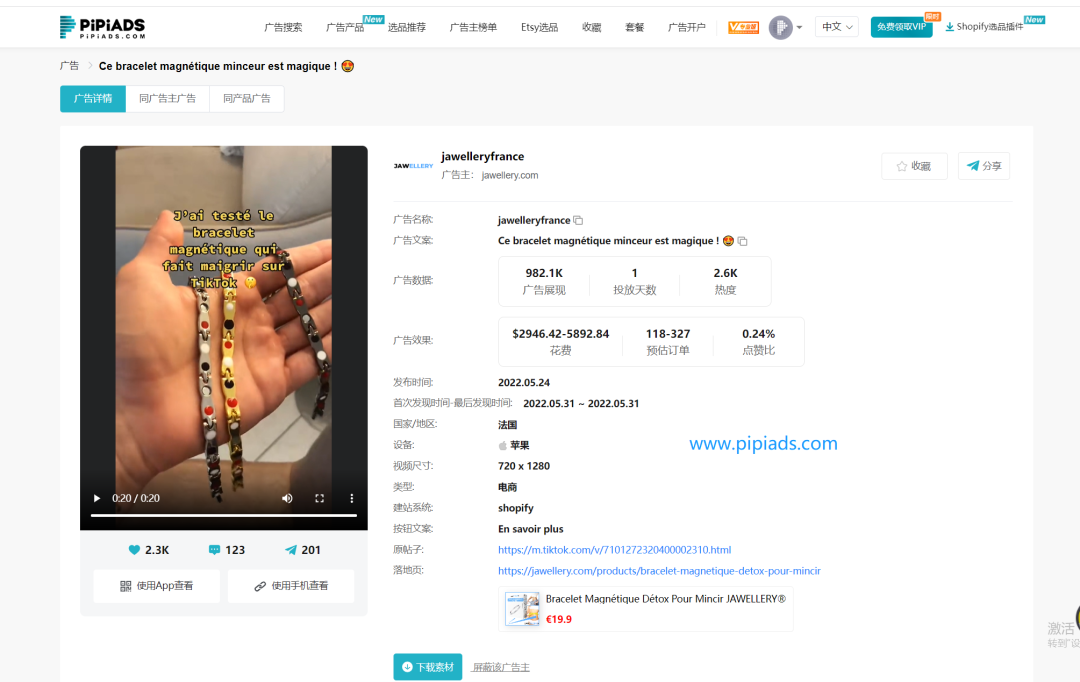The width and height of the screenshot is (1080, 682).
Task: Switch to 同广告主广告 tab
Action: (167, 99)
